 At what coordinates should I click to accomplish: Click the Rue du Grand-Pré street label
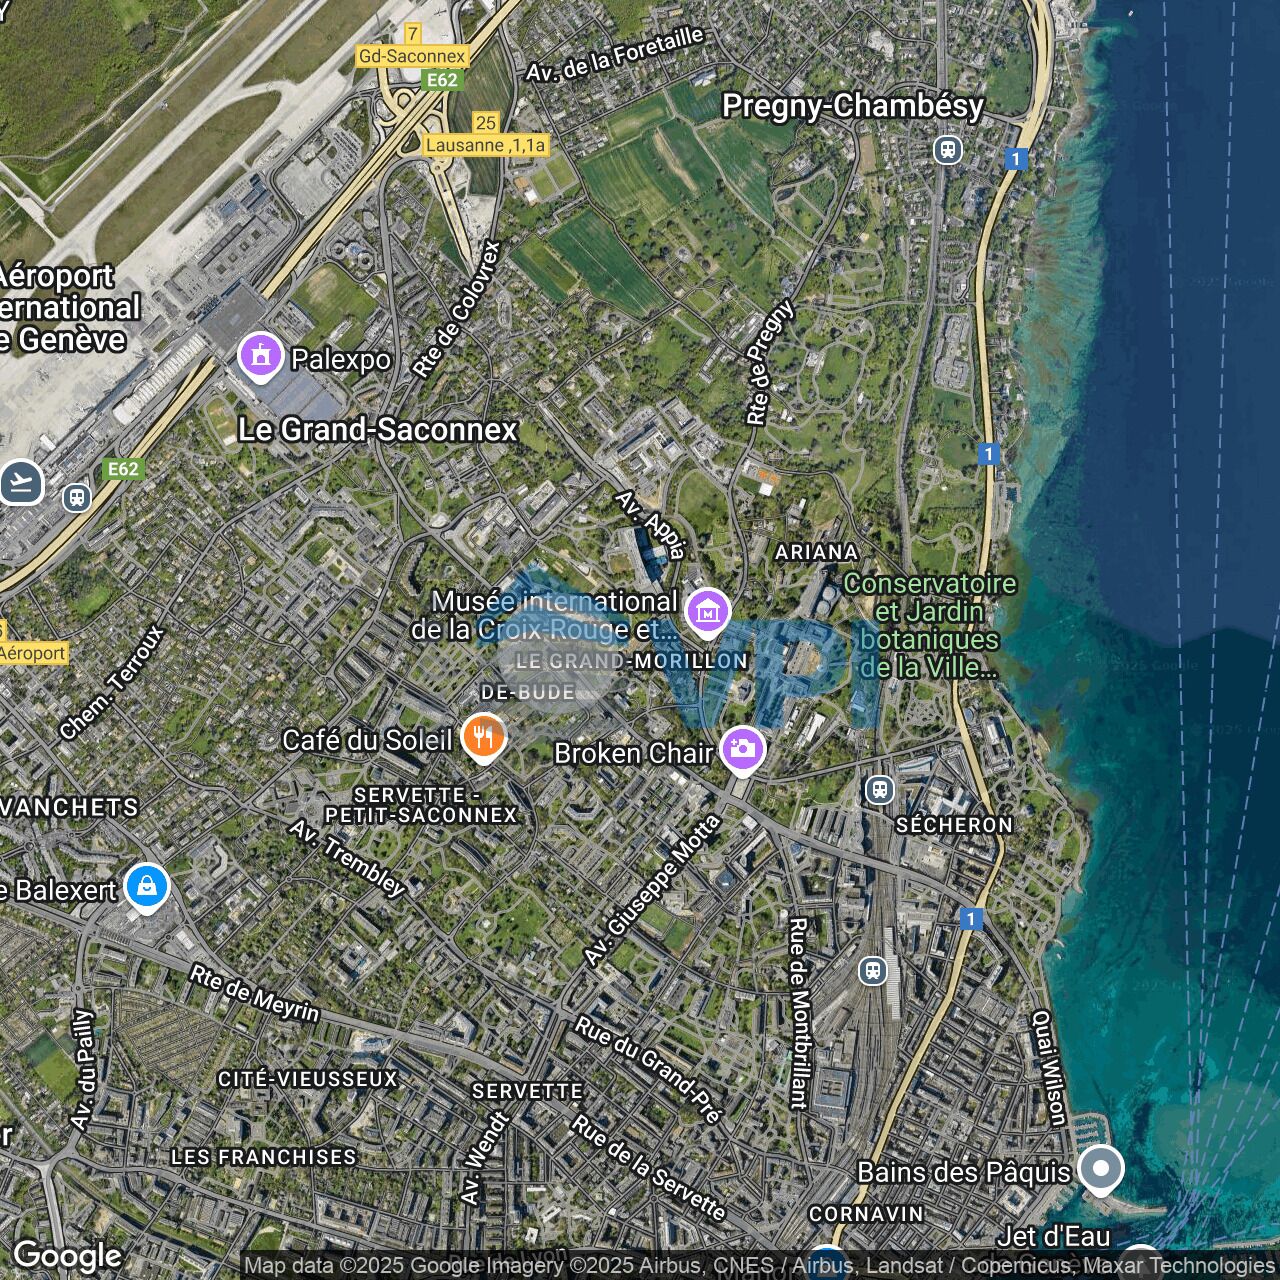pos(648,1070)
